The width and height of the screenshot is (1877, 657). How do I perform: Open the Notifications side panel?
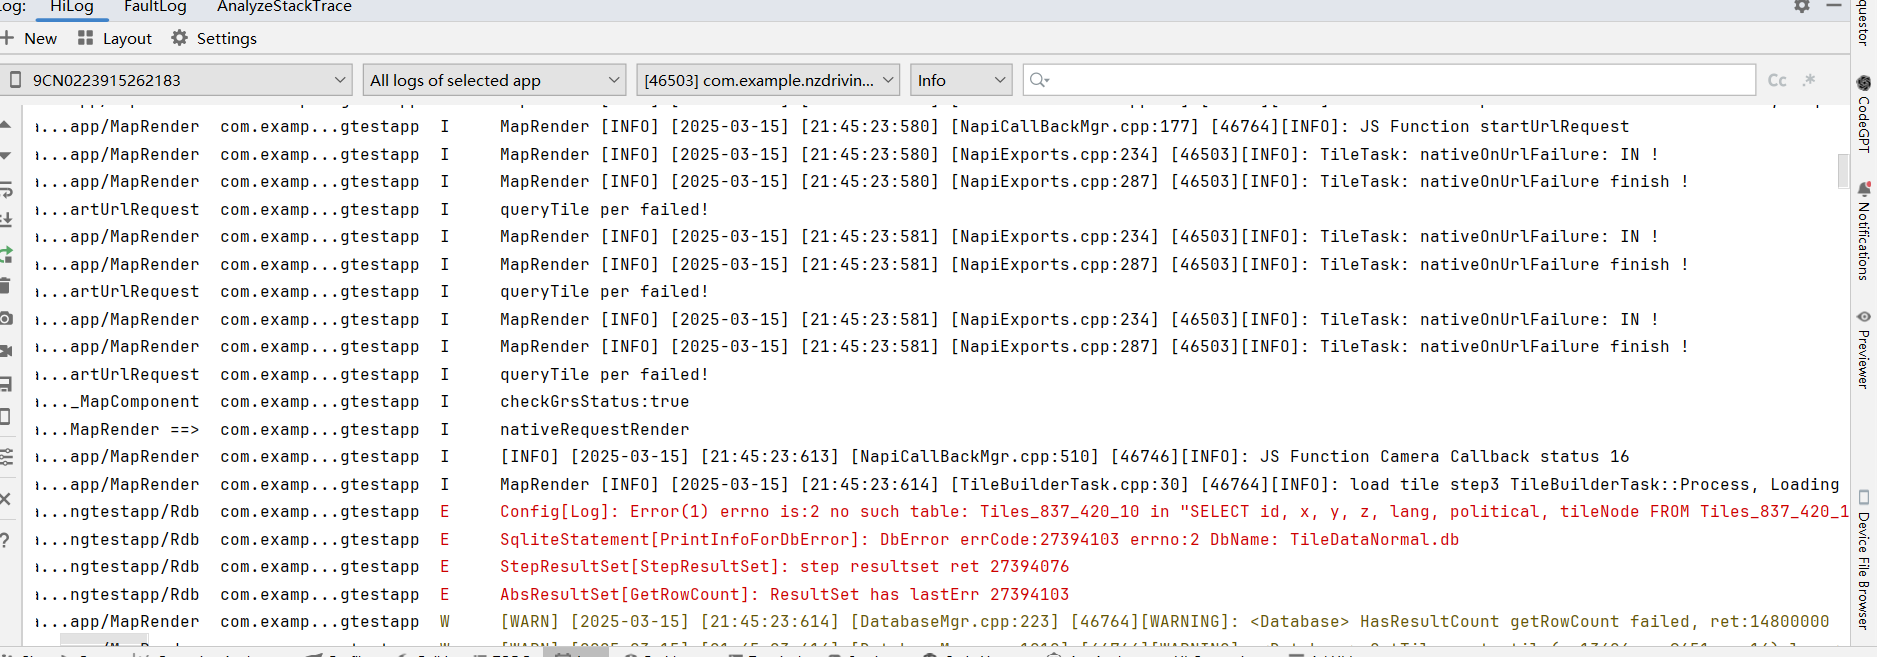(x=1863, y=232)
